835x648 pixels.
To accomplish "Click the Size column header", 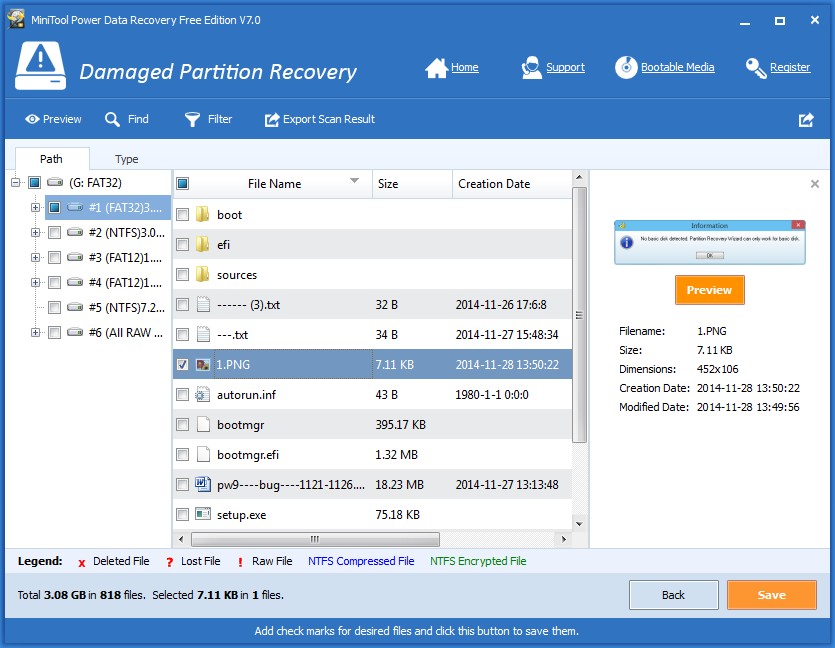I will point(412,184).
